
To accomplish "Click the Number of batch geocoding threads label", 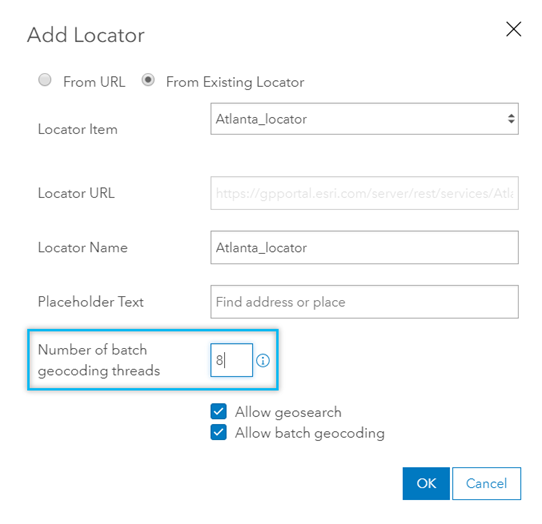I will pyautogui.click(x=99, y=360).
